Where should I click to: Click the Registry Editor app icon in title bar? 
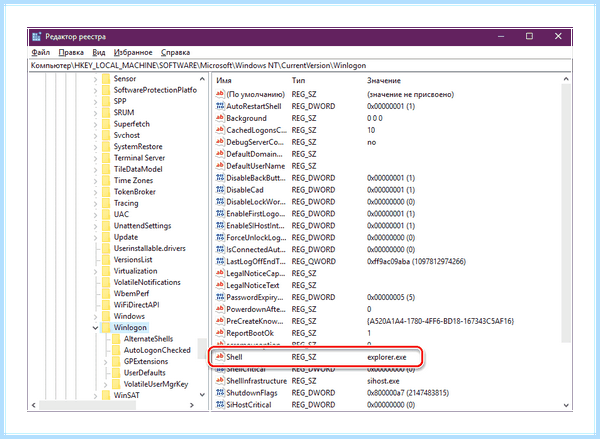pyautogui.click(x=37, y=37)
